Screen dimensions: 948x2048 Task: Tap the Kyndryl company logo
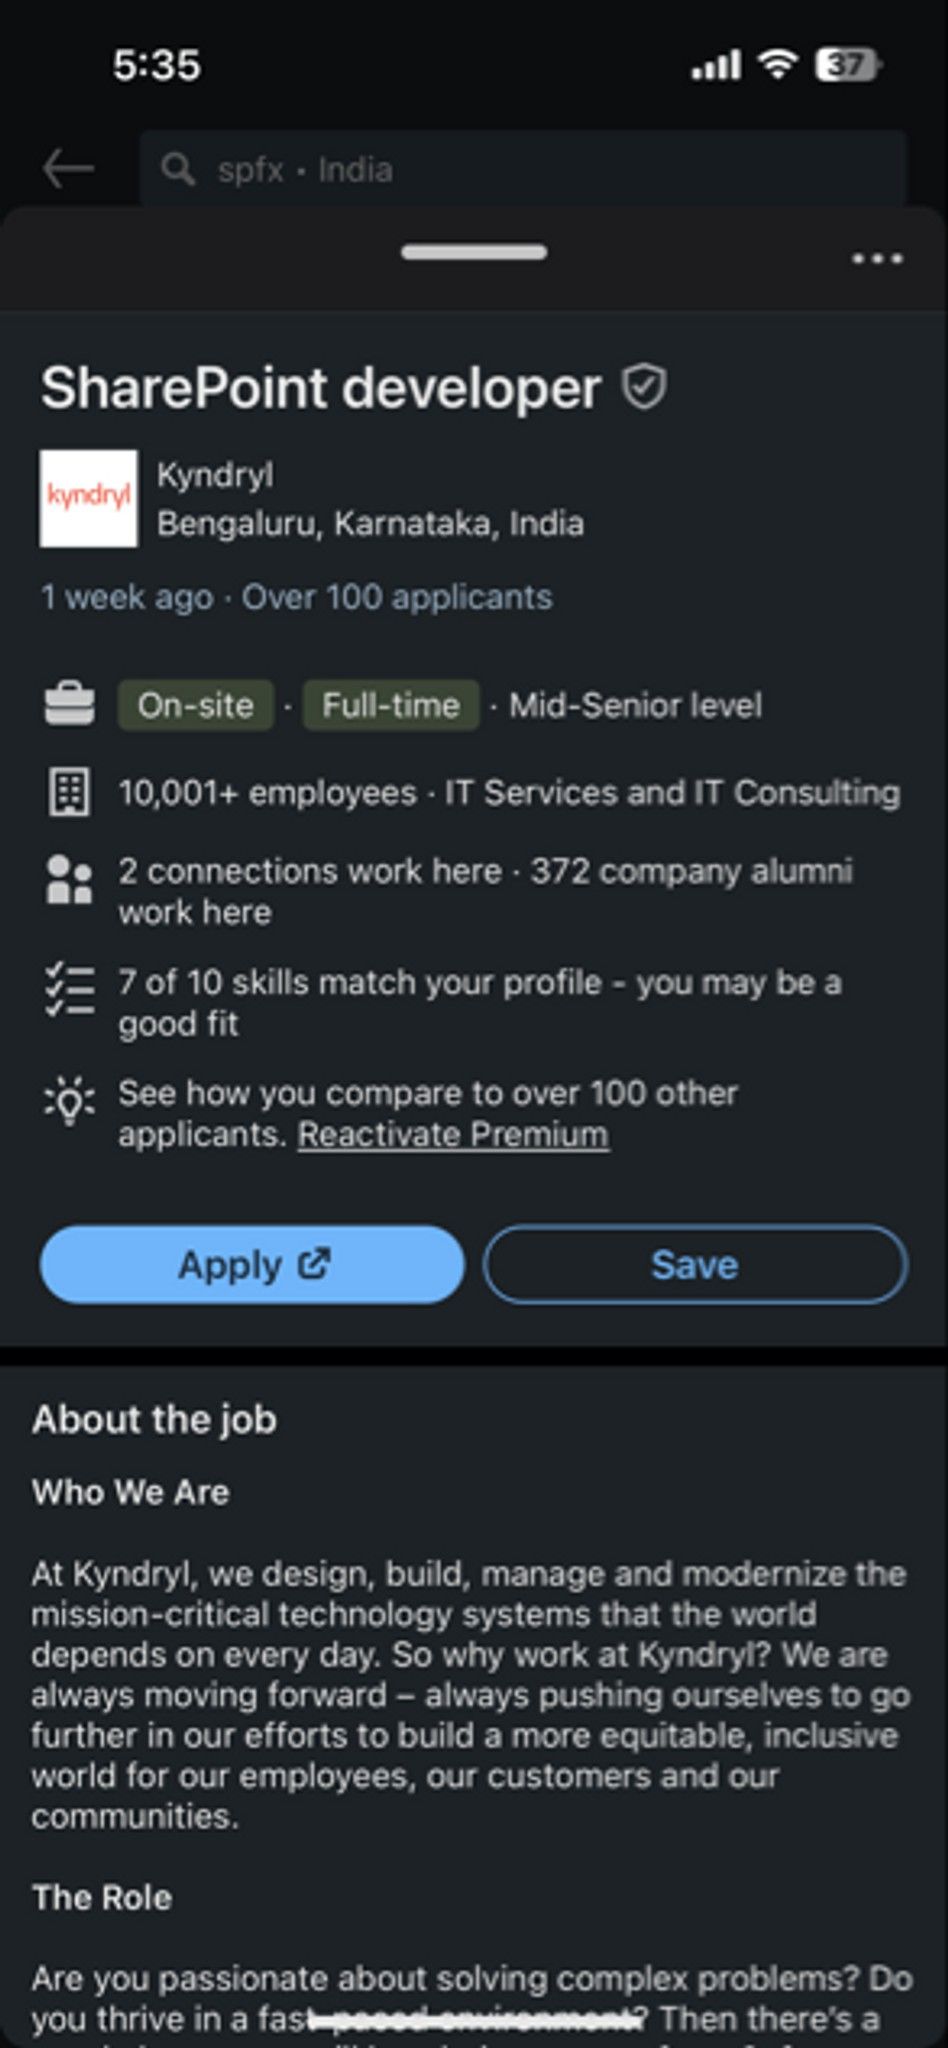pyautogui.click(x=88, y=498)
